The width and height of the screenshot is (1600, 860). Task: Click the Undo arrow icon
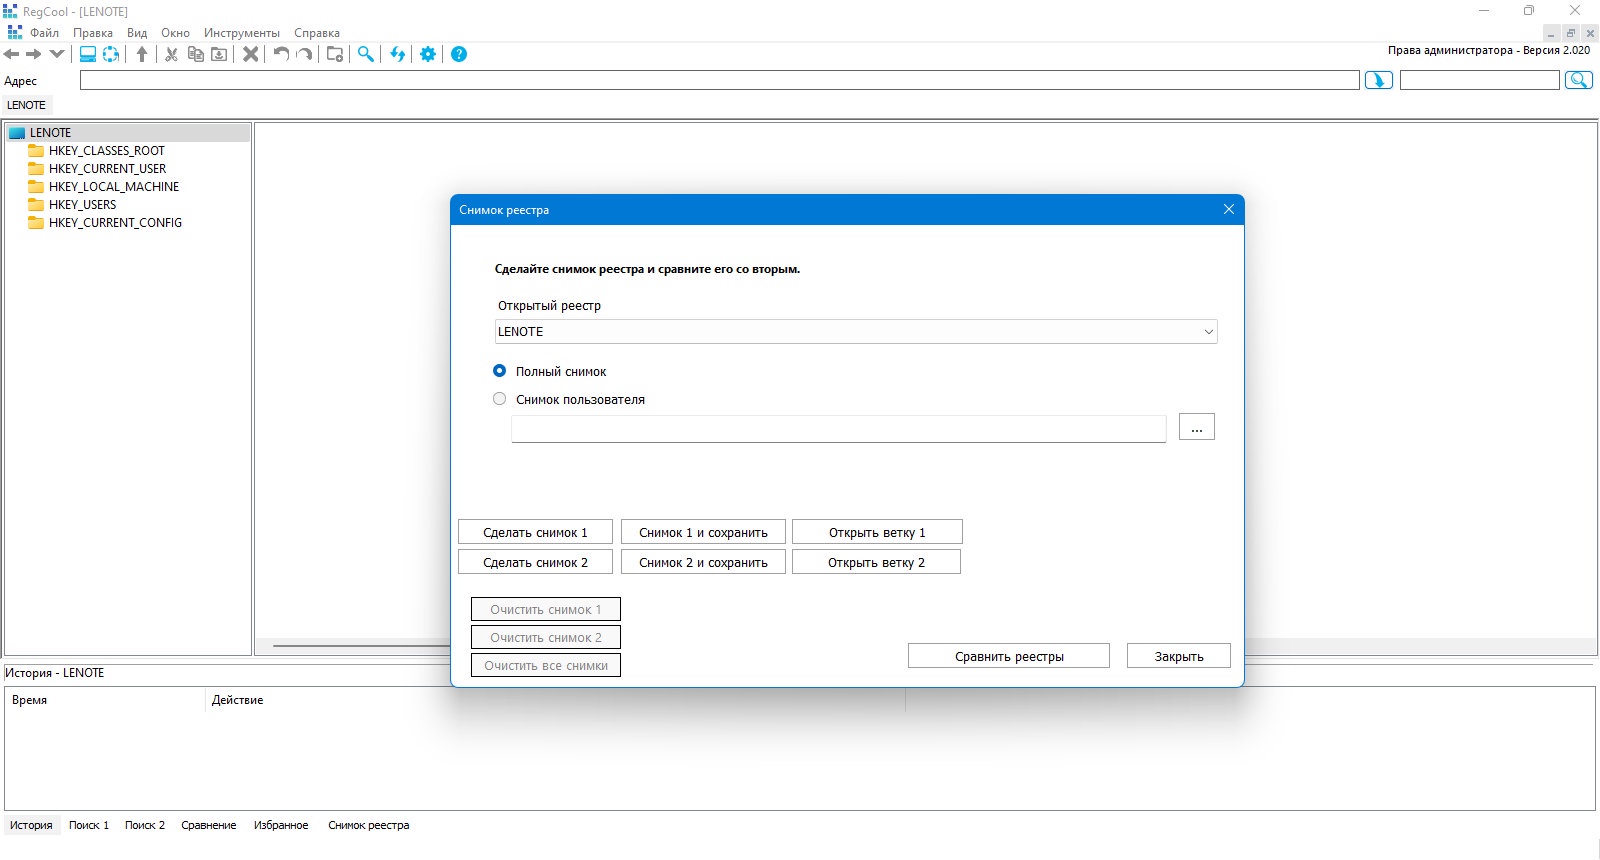[282, 54]
